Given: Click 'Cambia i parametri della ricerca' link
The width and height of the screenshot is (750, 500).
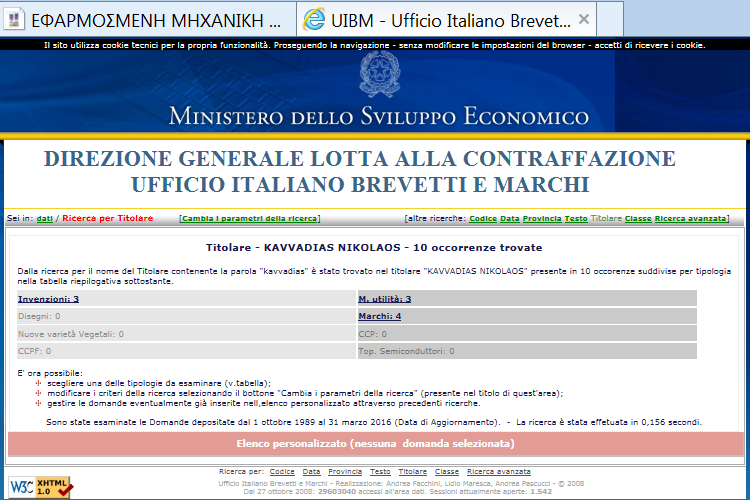Looking at the screenshot, I should point(250,219).
